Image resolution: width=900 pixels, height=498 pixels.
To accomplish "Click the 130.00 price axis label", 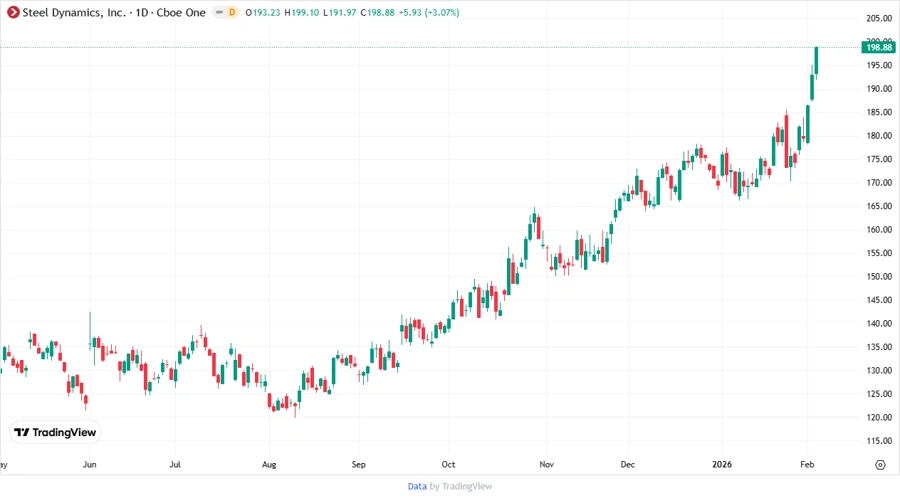I will pyautogui.click(x=879, y=371).
